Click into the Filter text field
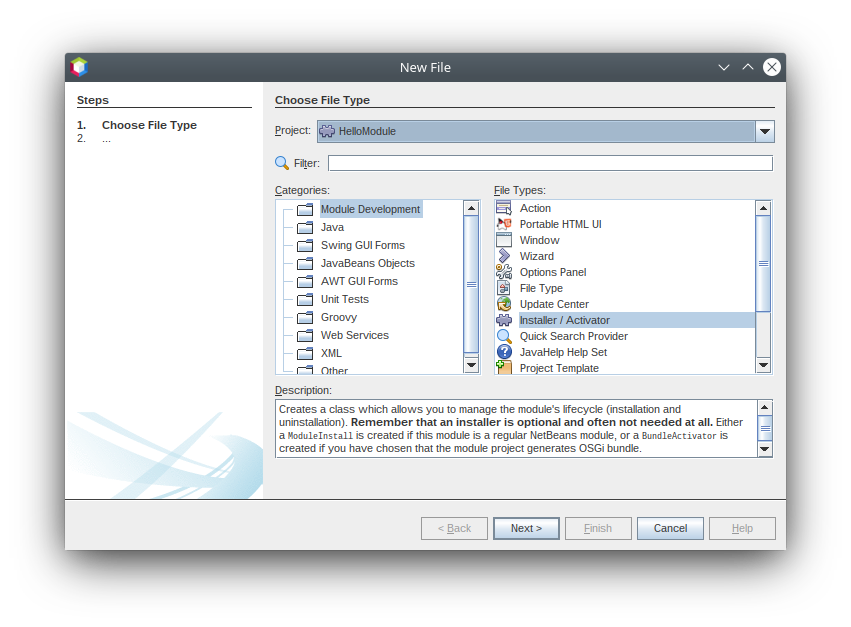Image resolution: width=851 pixels, height=627 pixels. [550, 163]
